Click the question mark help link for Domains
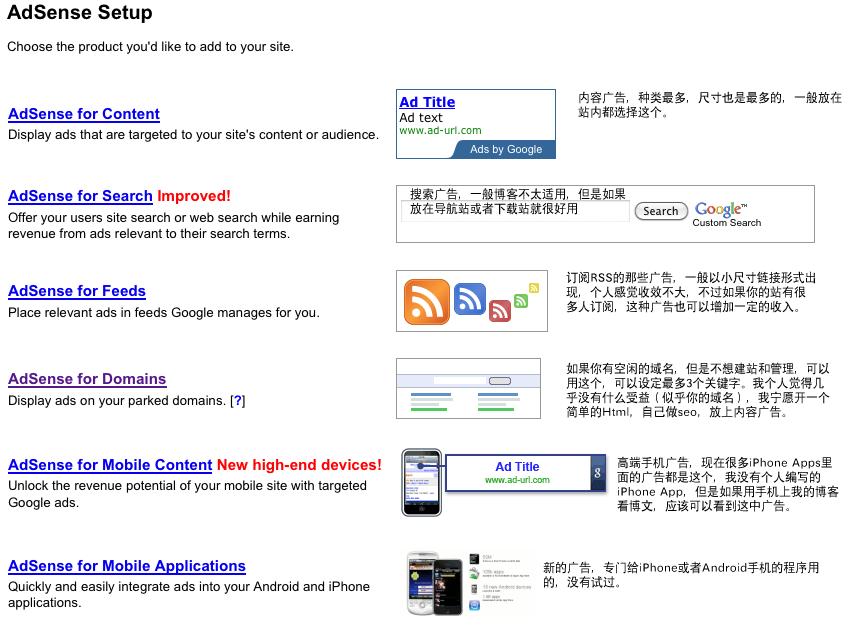Image resolution: width=853 pixels, height=640 pixels. (238, 401)
